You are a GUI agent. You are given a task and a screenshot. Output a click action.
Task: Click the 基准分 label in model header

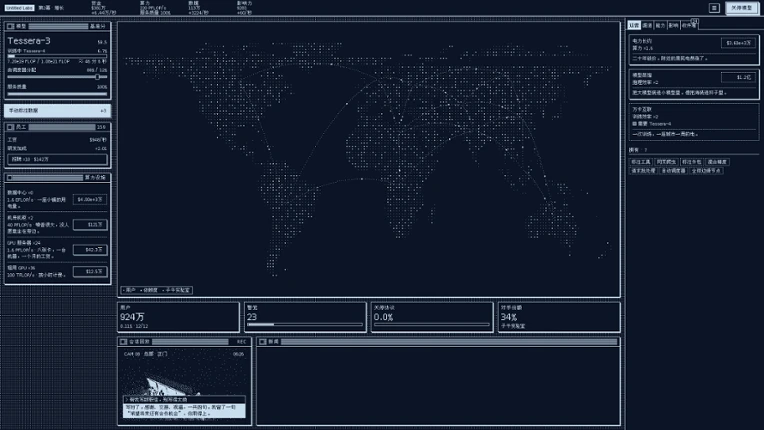point(97,26)
